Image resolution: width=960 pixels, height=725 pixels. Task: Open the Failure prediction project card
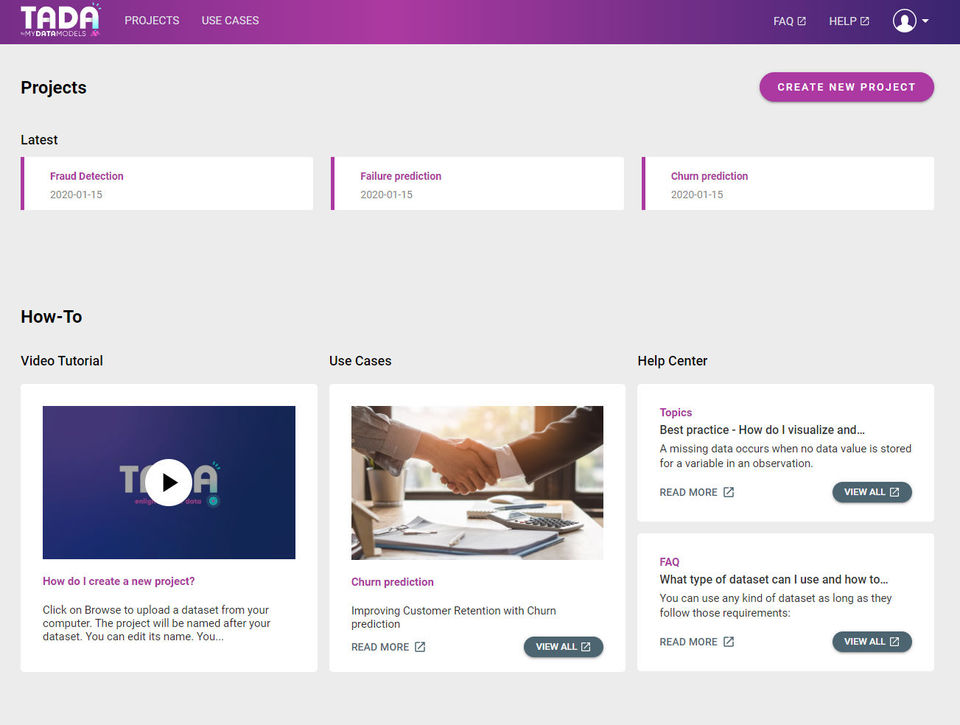pos(478,184)
